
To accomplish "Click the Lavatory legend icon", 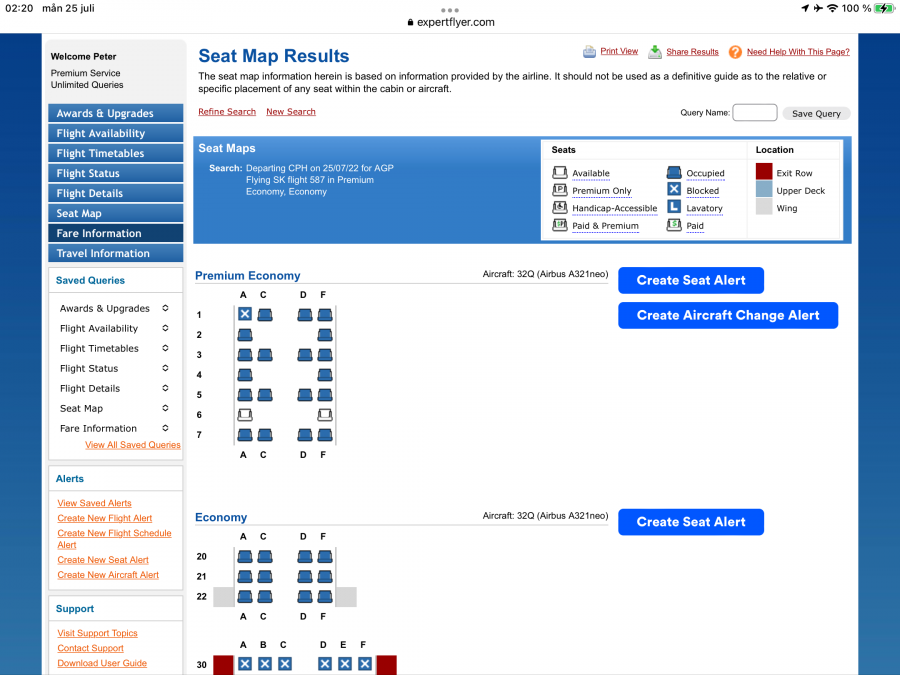I will (674, 208).
